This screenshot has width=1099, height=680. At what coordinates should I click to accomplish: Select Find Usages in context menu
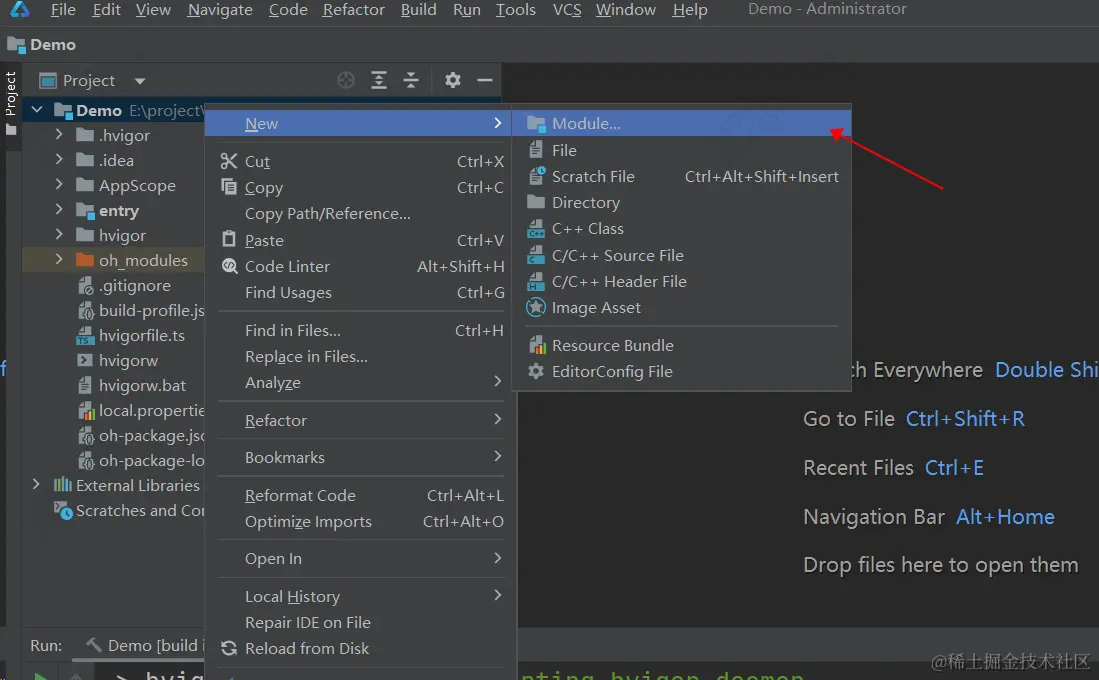pyautogui.click(x=360, y=292)
